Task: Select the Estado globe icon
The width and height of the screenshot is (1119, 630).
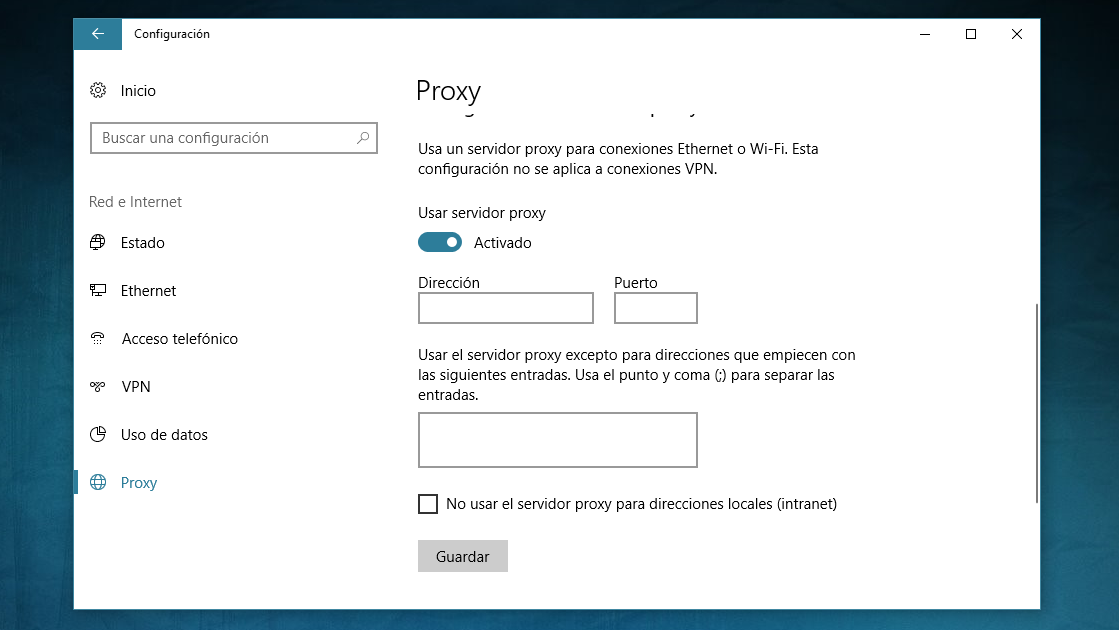Action: click(x=97, y=242)
